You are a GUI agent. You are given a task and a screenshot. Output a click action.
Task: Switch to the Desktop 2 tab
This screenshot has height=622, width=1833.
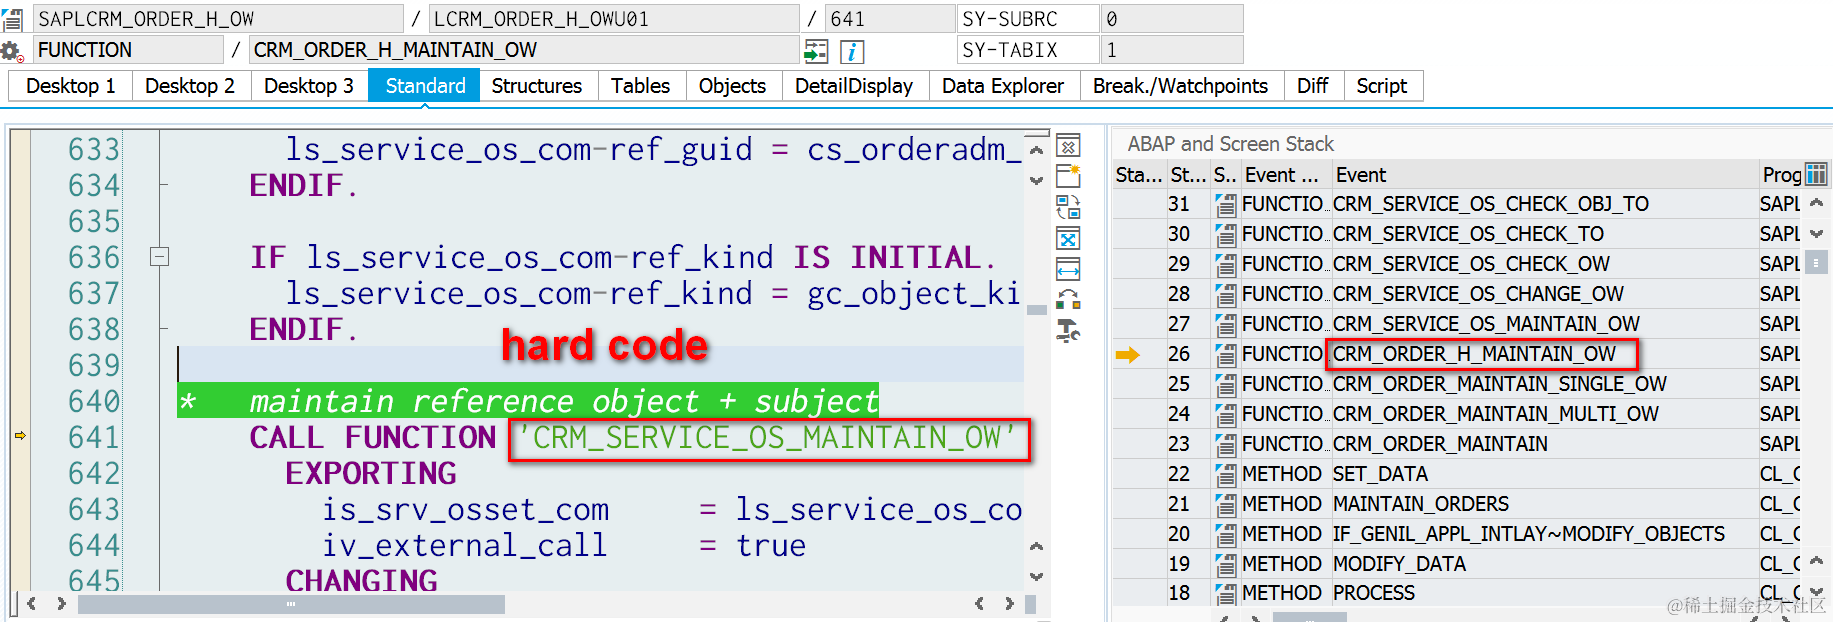click(190, 86)
